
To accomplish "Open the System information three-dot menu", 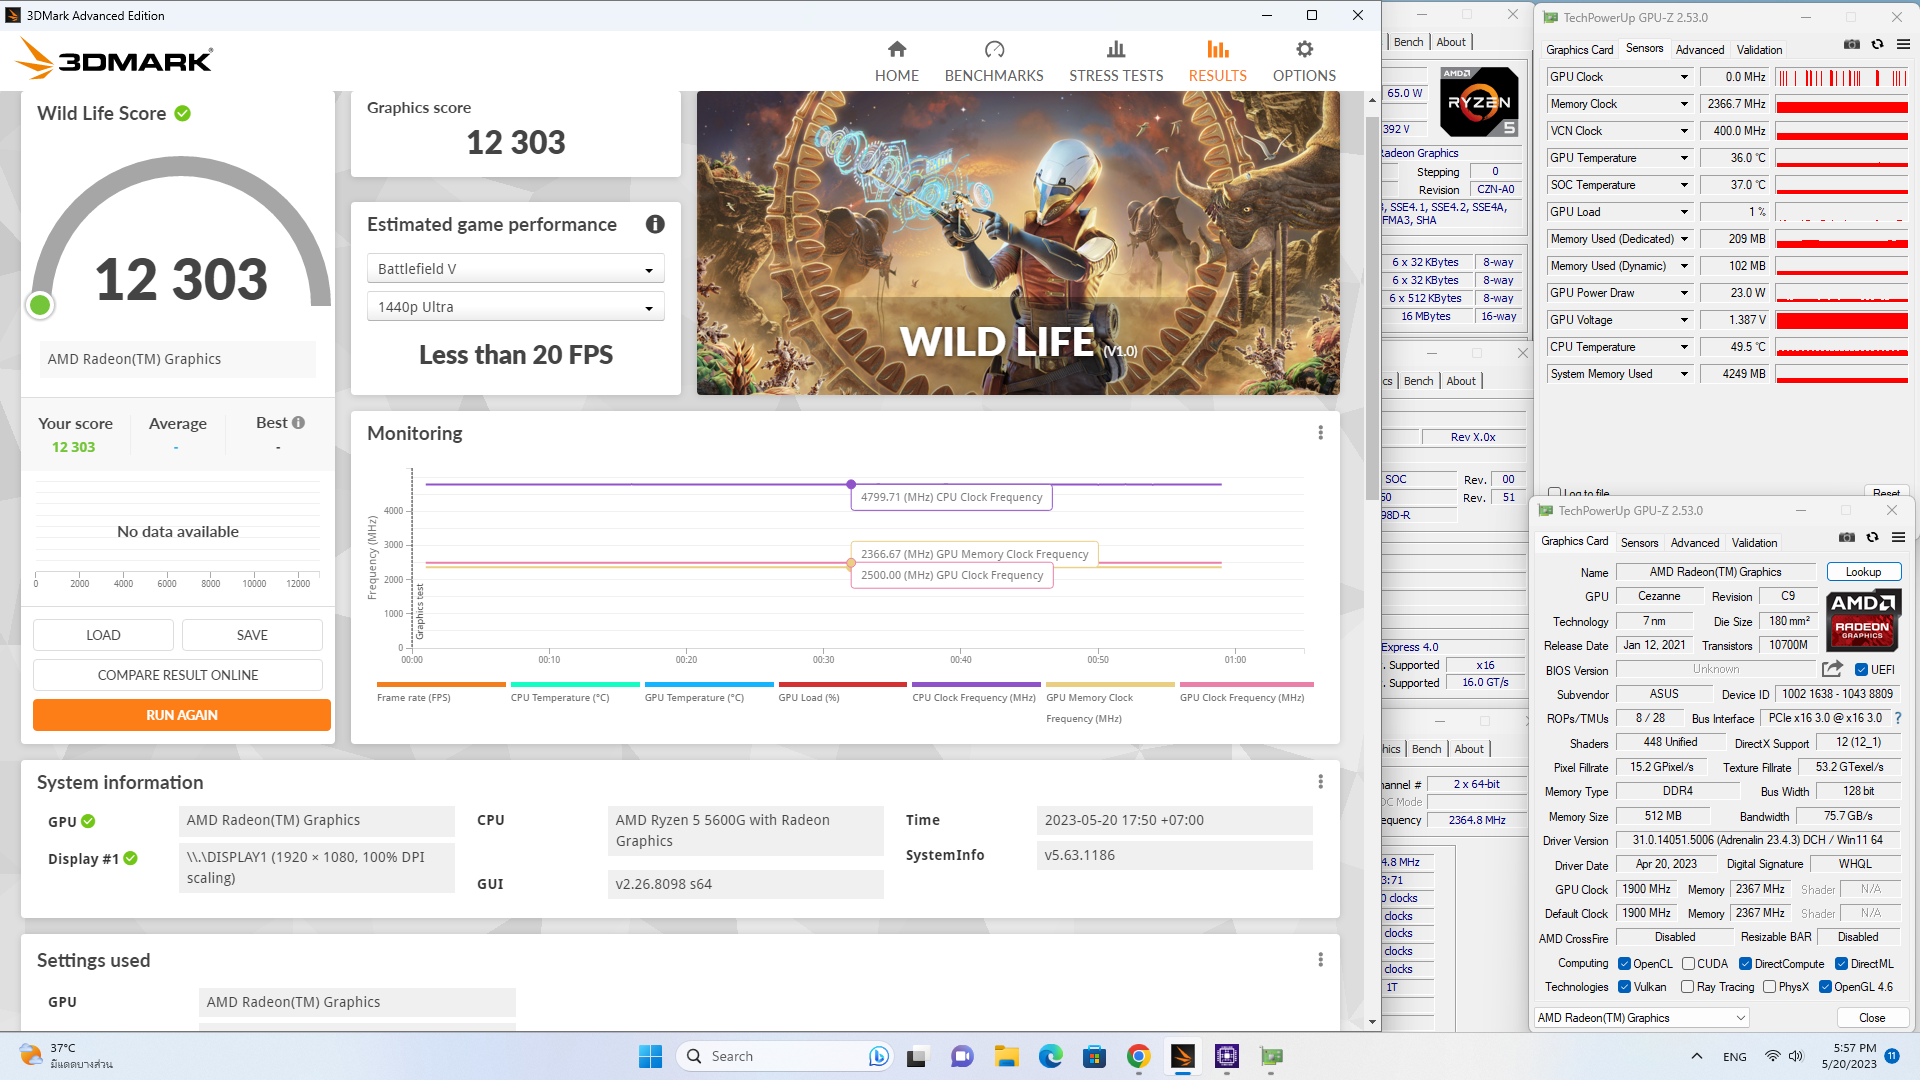I will point(1320,781).
